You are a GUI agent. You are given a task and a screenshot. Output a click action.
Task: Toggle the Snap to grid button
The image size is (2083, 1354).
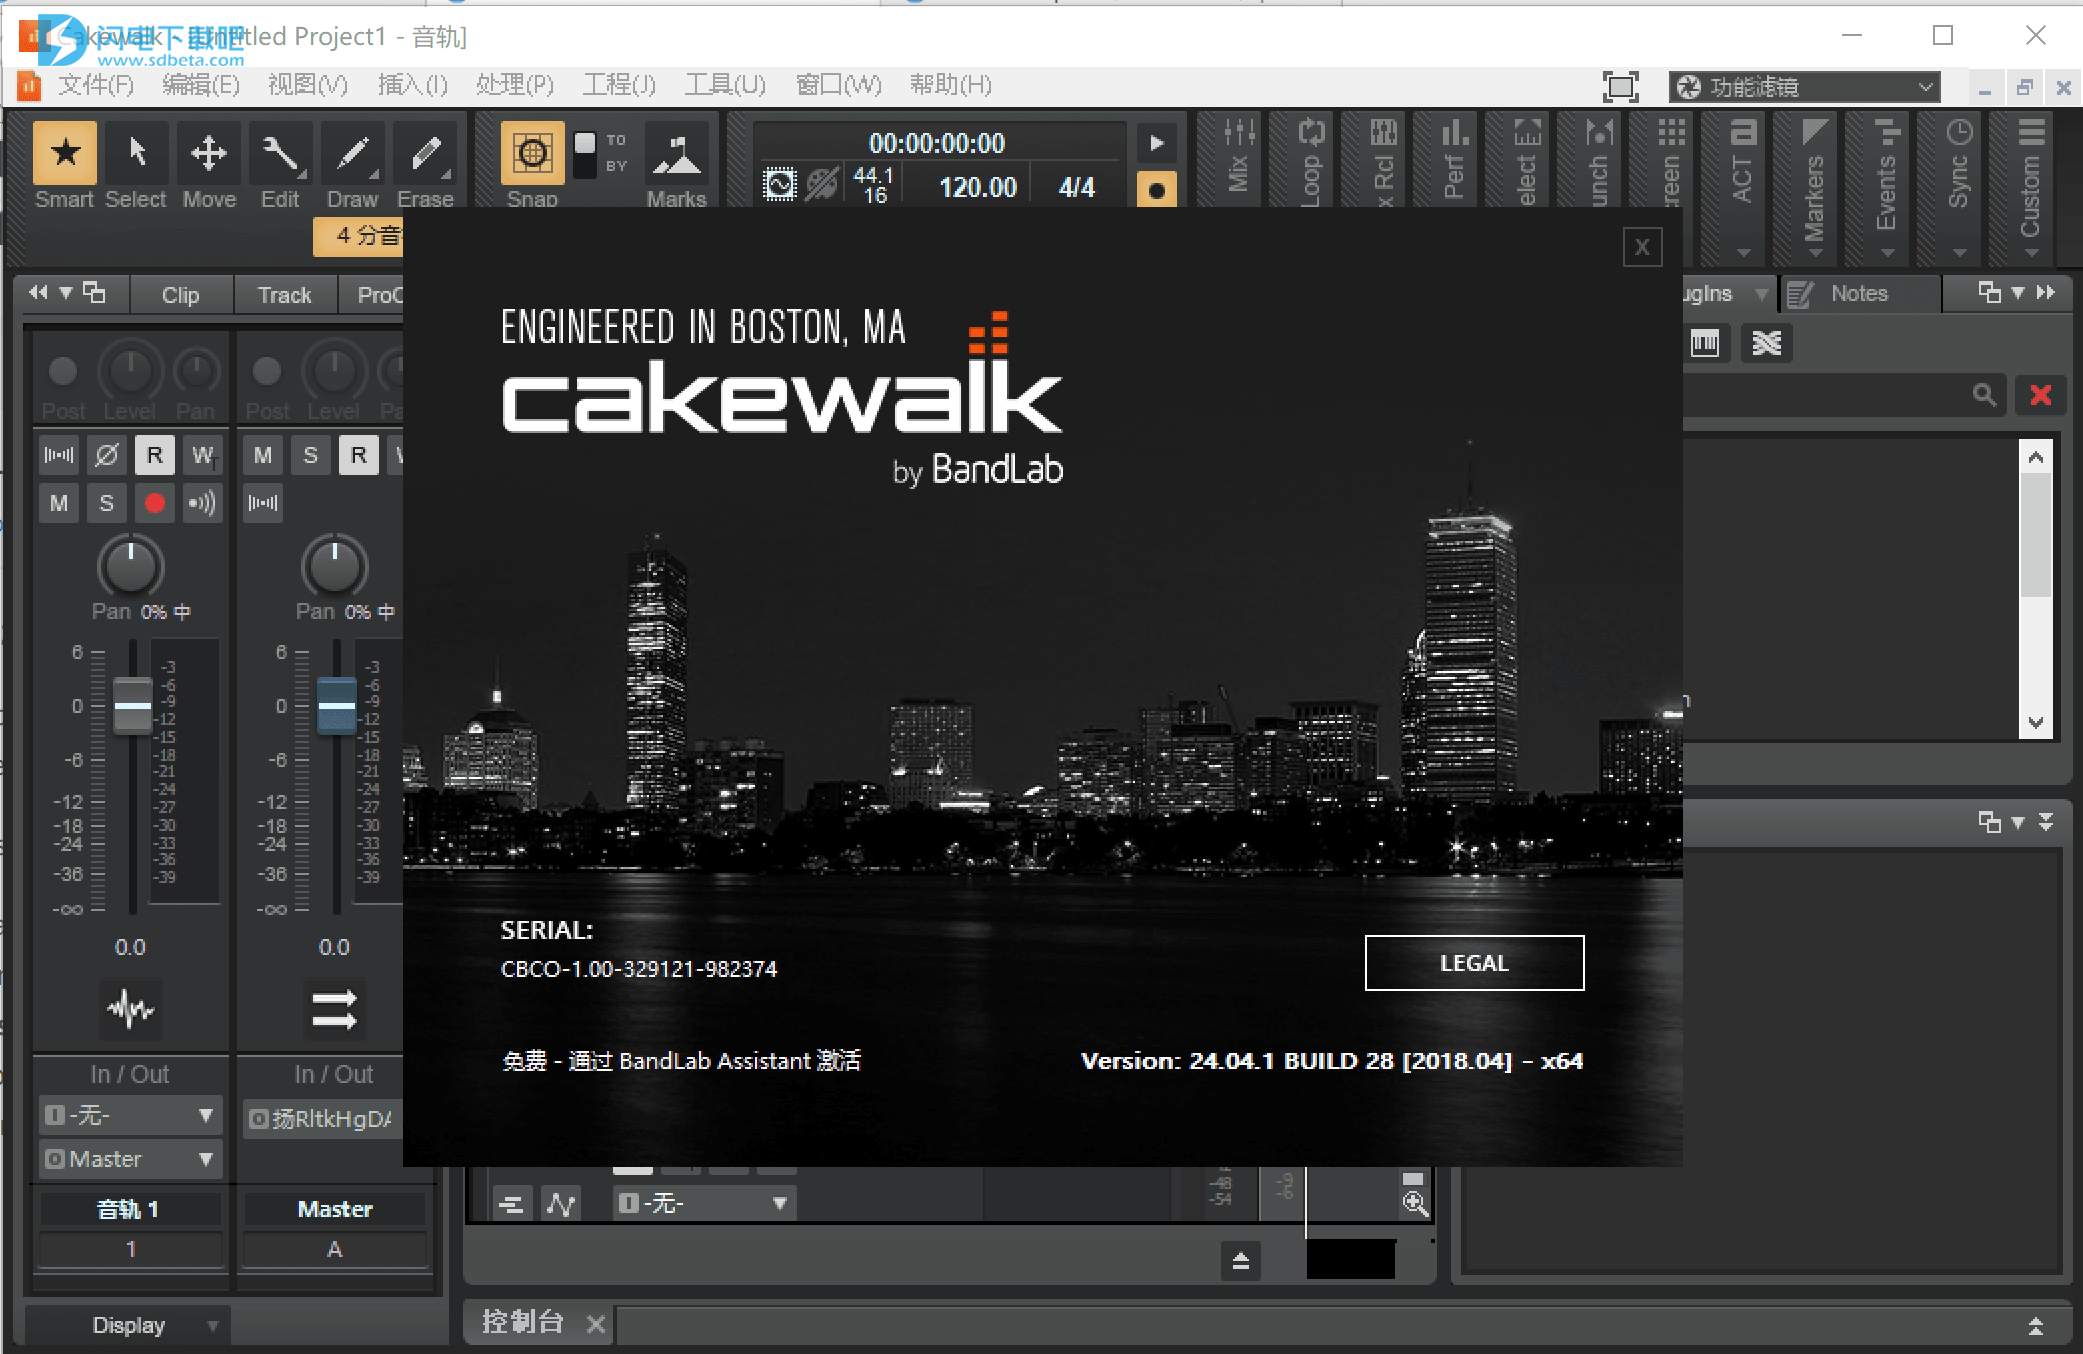(532, 153)
